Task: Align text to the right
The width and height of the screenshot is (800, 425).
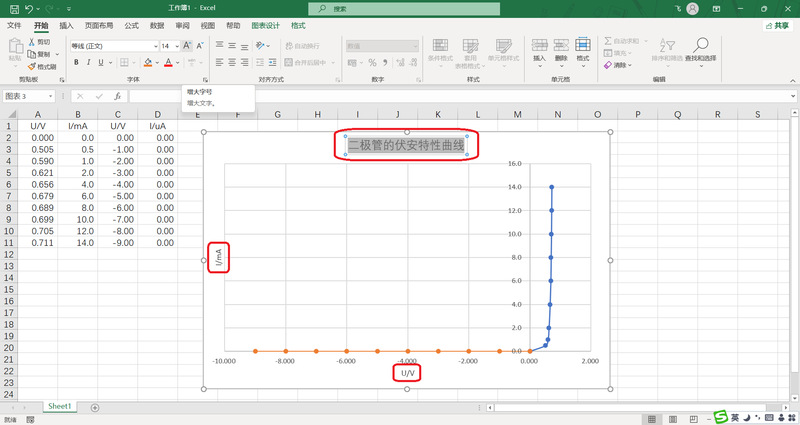Action: pos(245,62)
